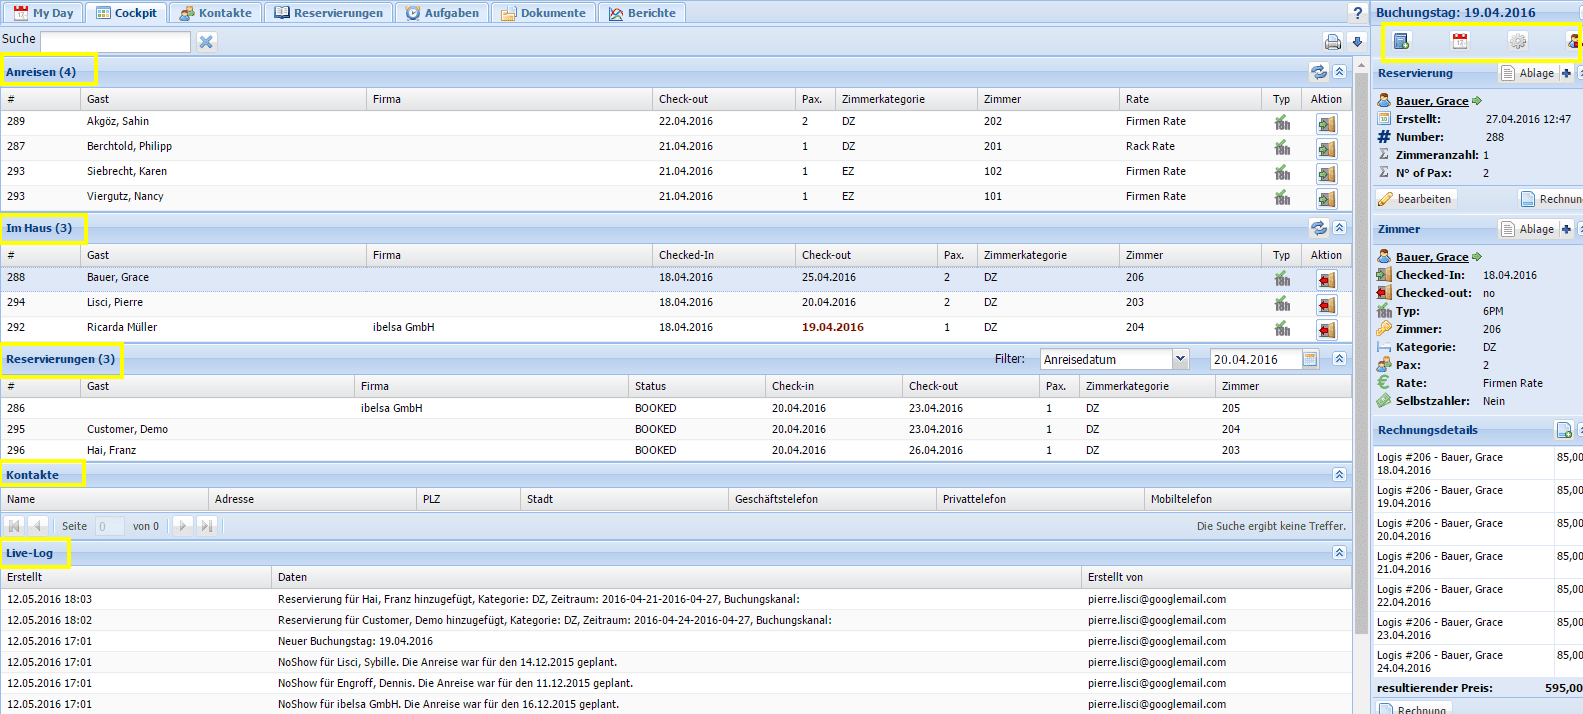Click the new reservation icon under Buchungstag
The image size is (1583, 714).
coord(1401,41)
